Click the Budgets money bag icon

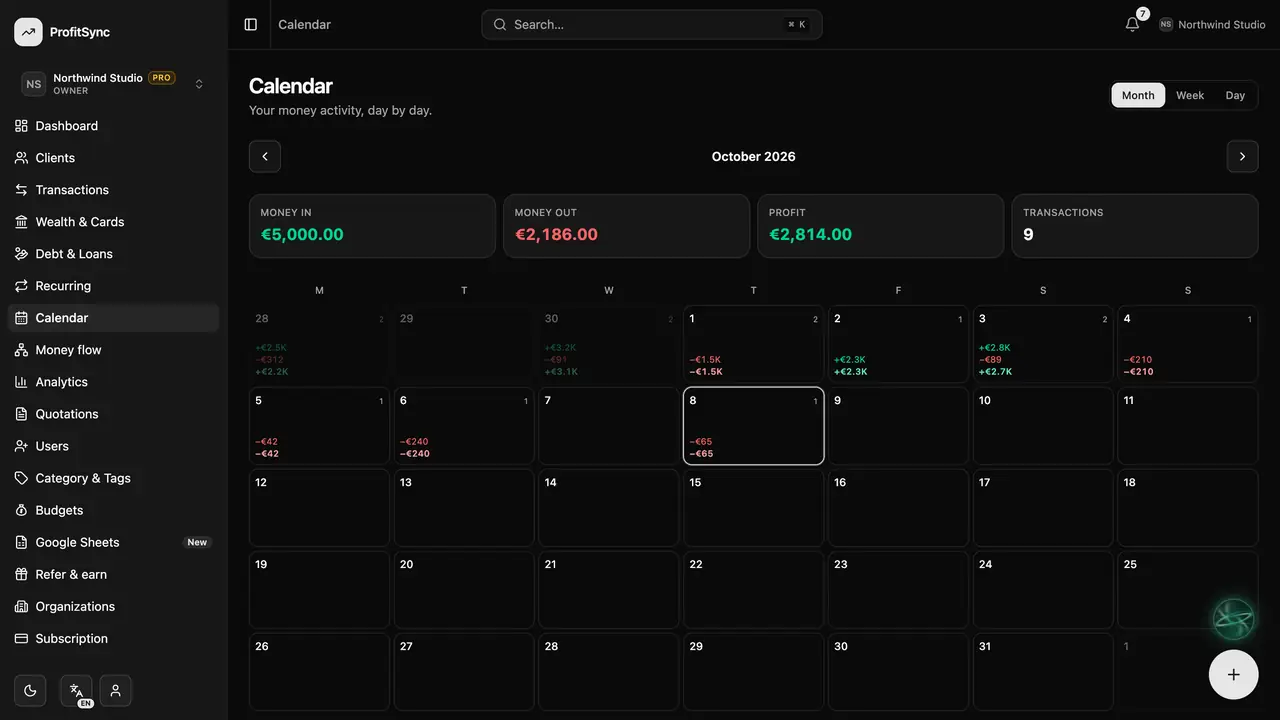coord(21,510)
